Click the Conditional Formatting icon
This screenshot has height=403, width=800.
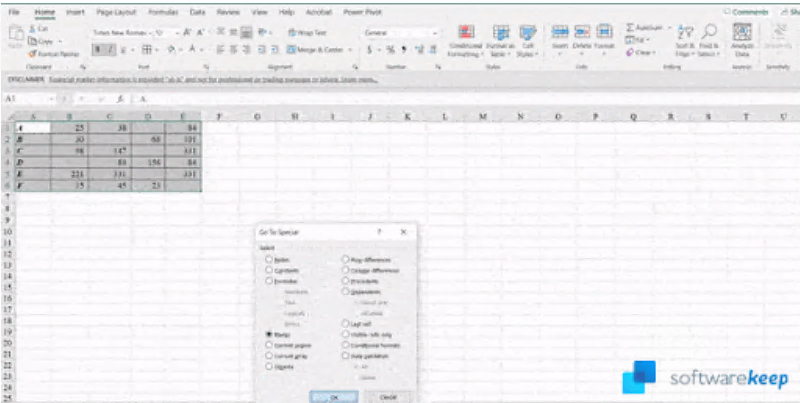[x=466, y=35]
